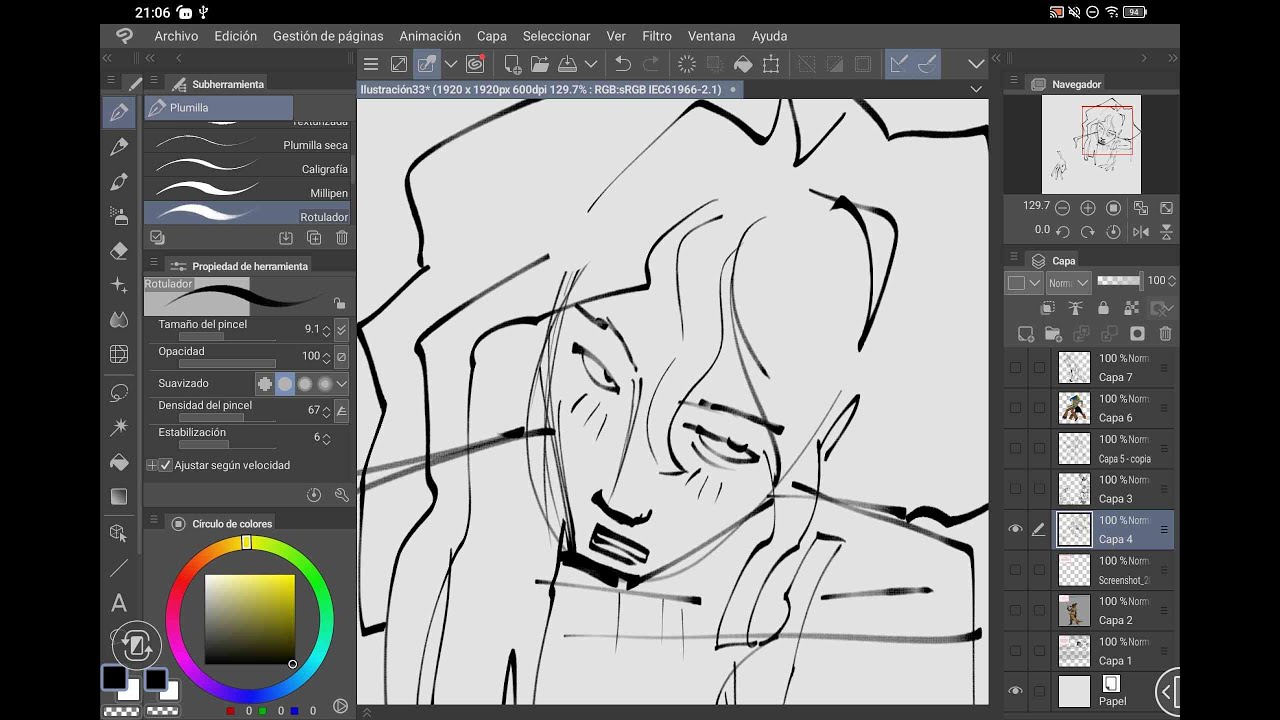1280x720 pixels.
Task: Open the Archivo menu
Action: click(x=176, y=36)
